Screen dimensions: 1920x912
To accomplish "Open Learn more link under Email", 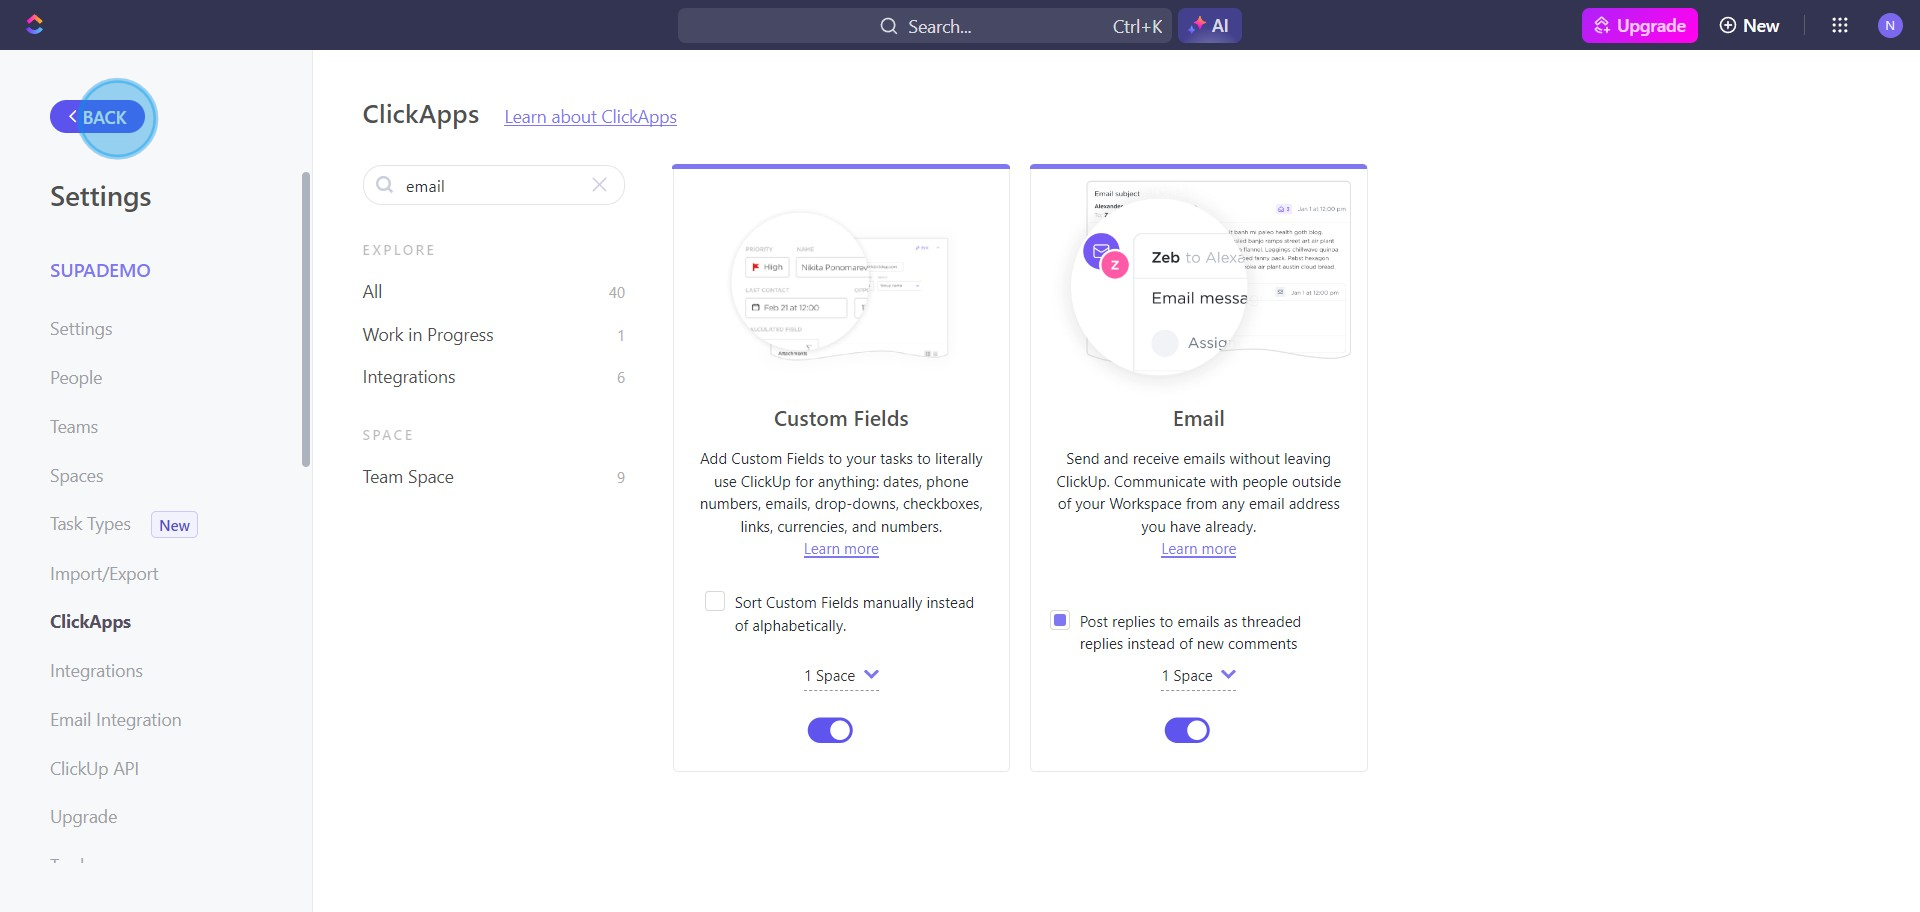I will 1198,549.
